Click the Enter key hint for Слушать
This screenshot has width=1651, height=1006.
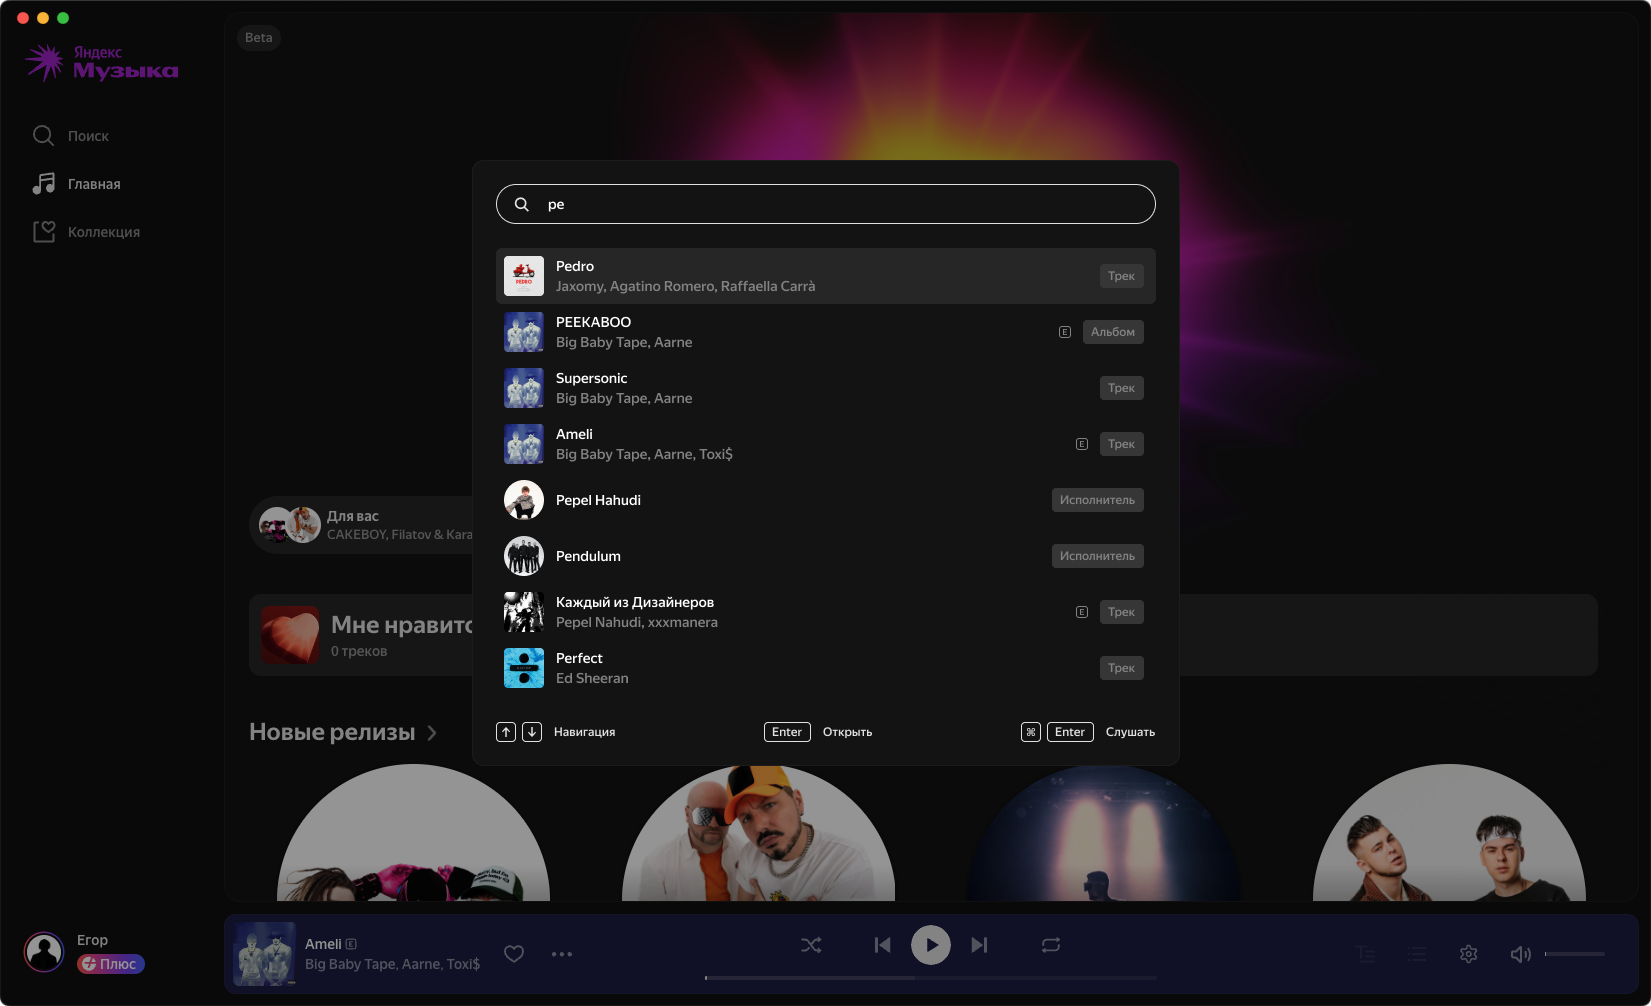pyautogui.click(x=1070, y=732)
